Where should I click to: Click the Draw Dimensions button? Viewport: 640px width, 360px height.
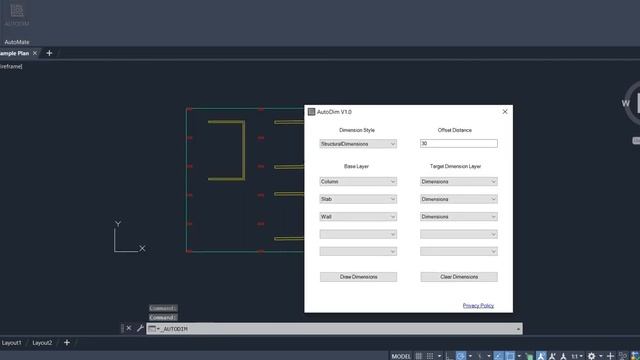358,277
